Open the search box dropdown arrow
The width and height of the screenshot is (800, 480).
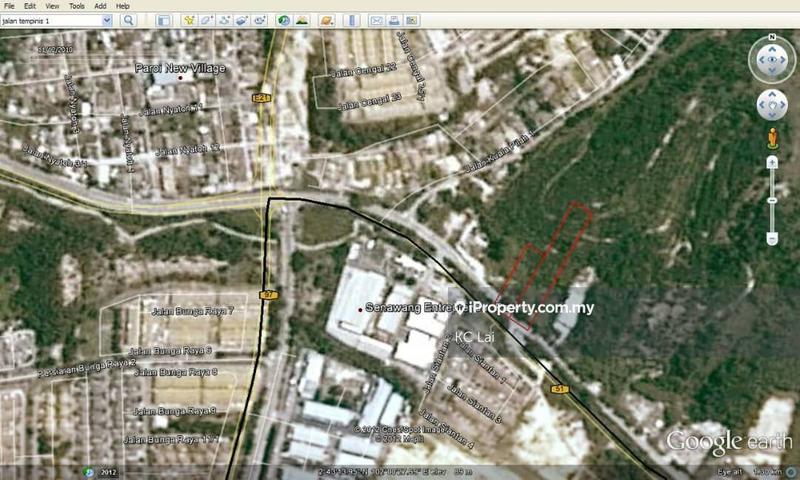coord(110,20)
